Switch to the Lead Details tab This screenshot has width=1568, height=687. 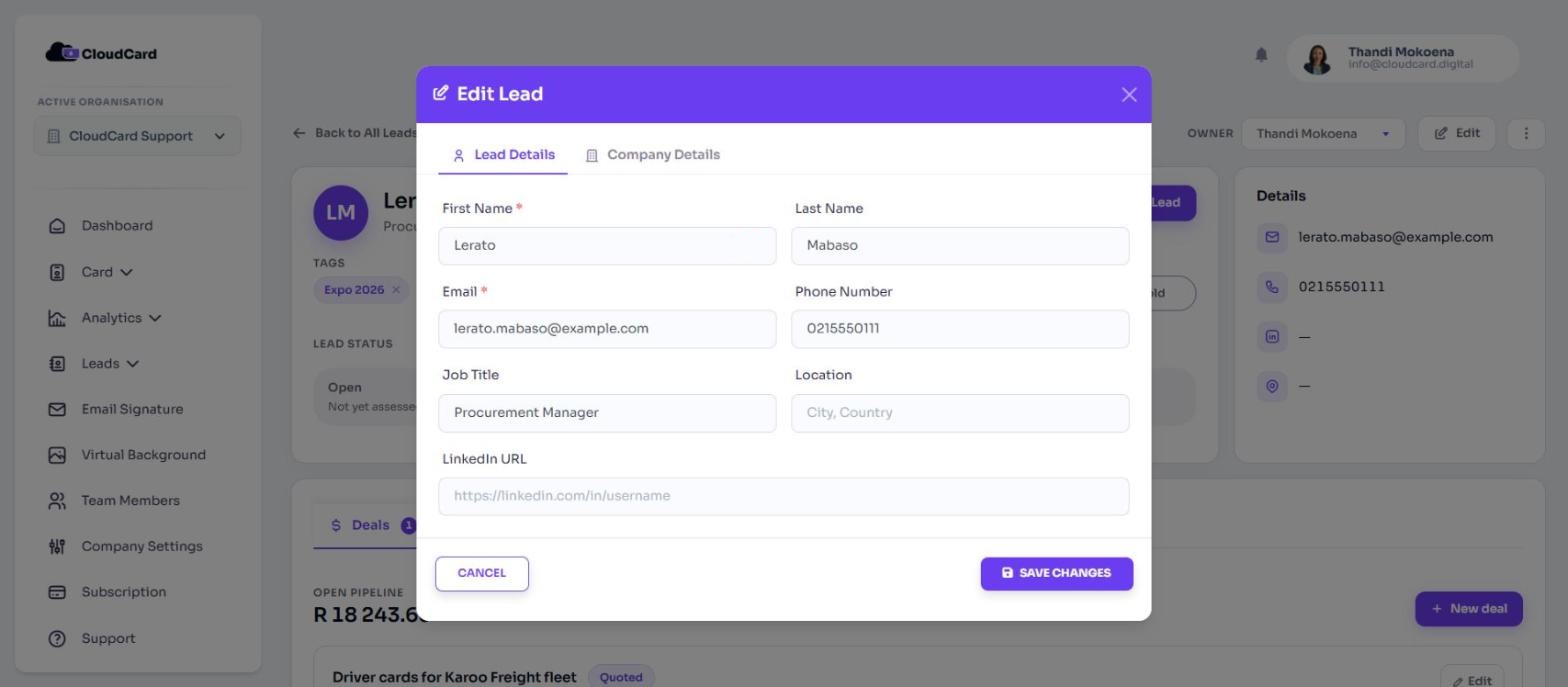503,155
